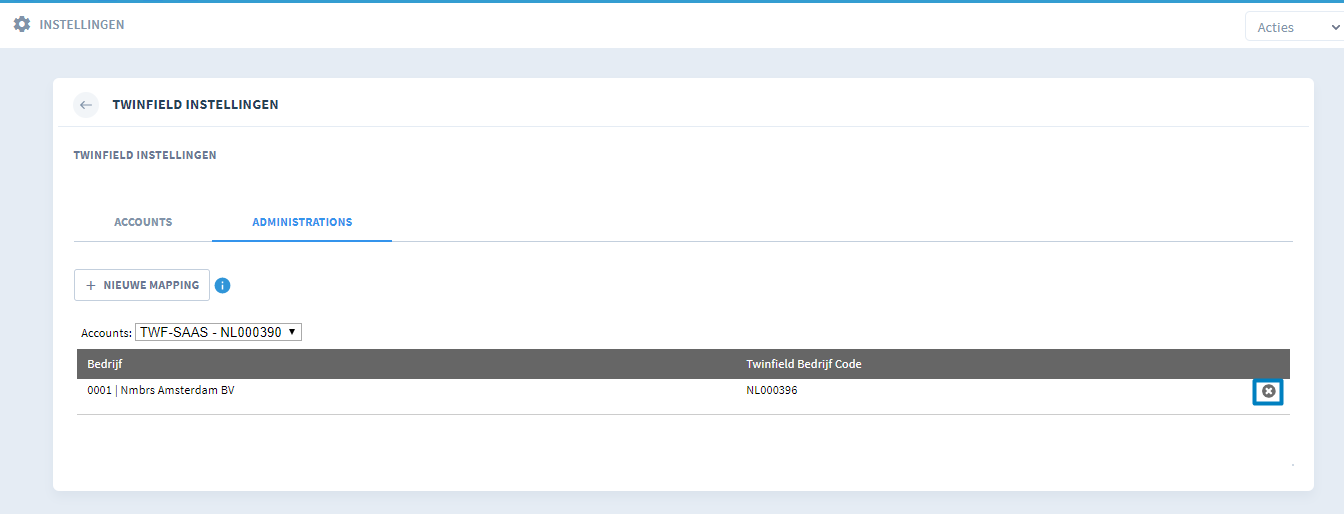The height and width of the screenshot is (514, 1344).
Task: Click the plus icon for new mapping
Action: point(91,286)
